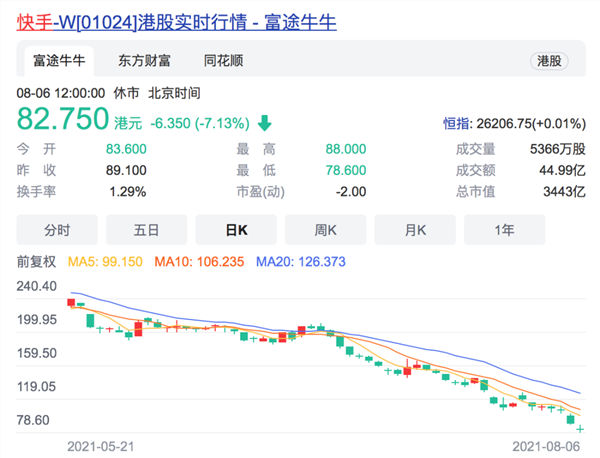Select the 周K chart view
The width and height of the screenshot is (600, 458).
(x=326, y=230)
